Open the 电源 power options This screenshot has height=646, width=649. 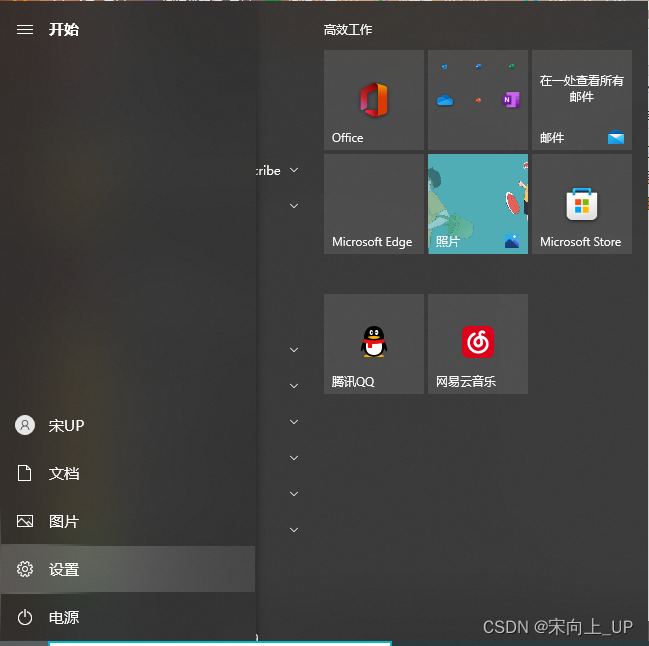(127, 617)
